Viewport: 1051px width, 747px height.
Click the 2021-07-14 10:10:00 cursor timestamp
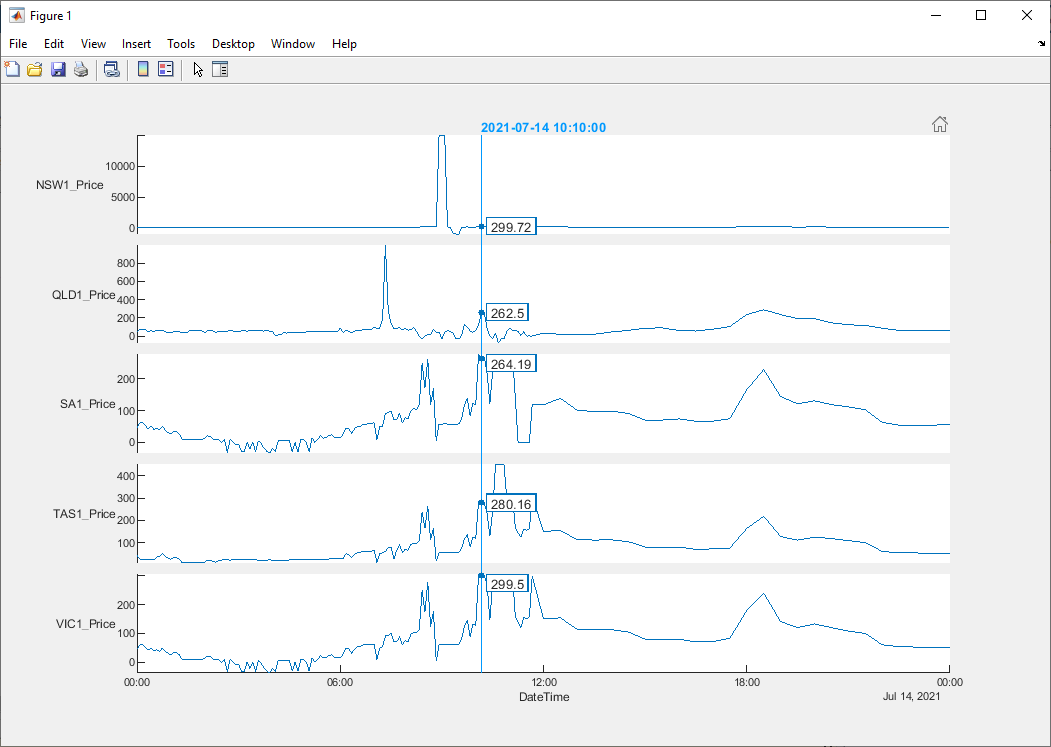pos(544,127)
